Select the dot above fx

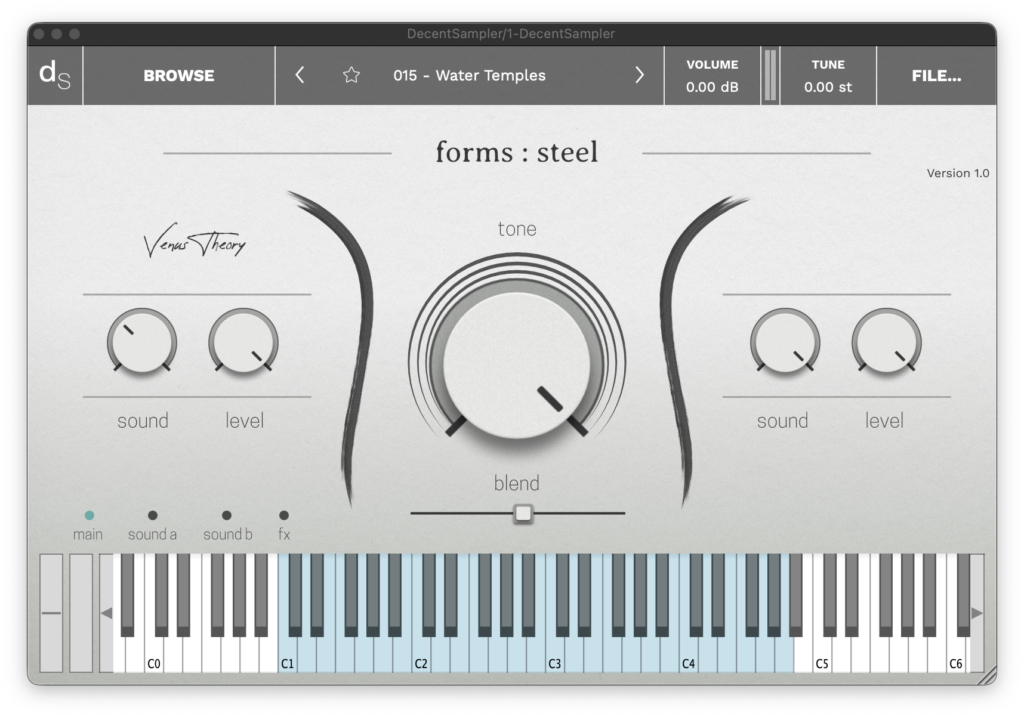pyautogui.click(x=284, y=515)
